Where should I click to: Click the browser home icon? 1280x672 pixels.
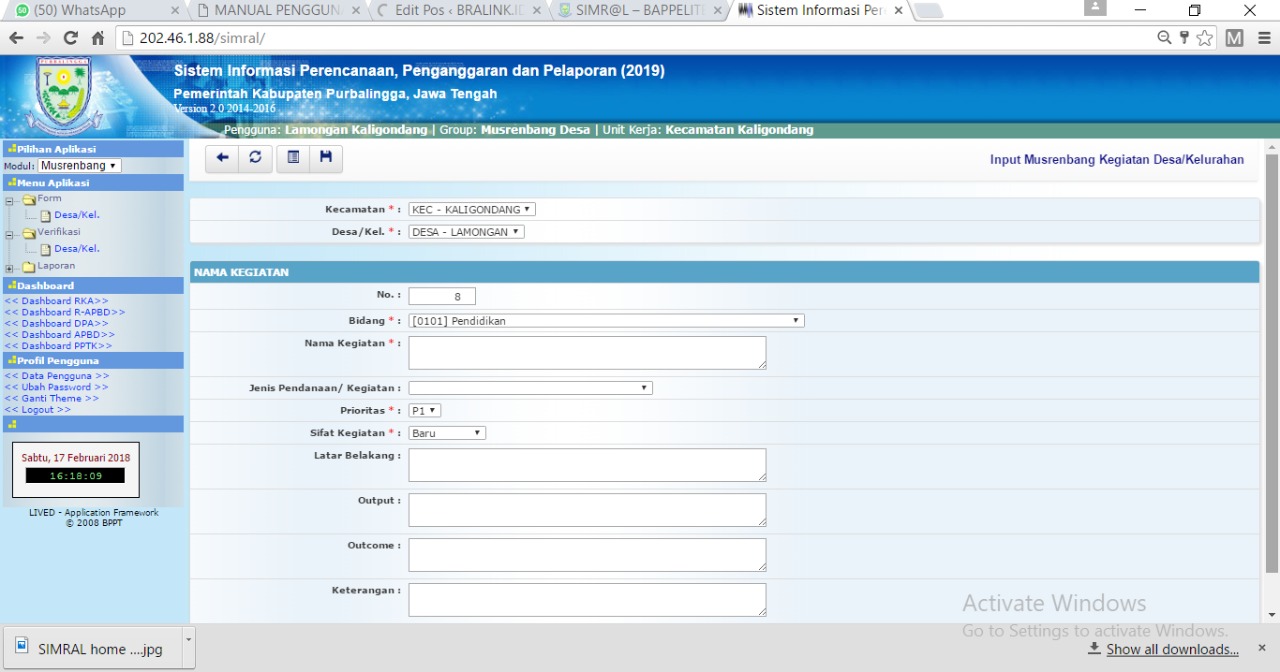pyautogui.click(x=97, y=38)
